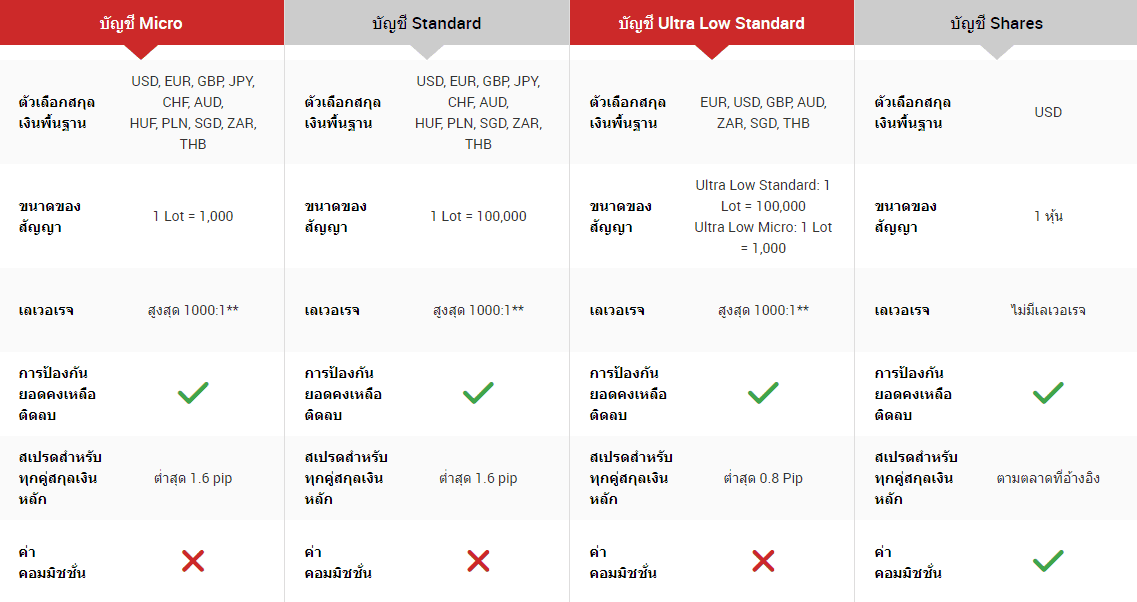Click Ultra Low Standard red commission X
The image size is (1137, 602).
click(x=763, y=561)
